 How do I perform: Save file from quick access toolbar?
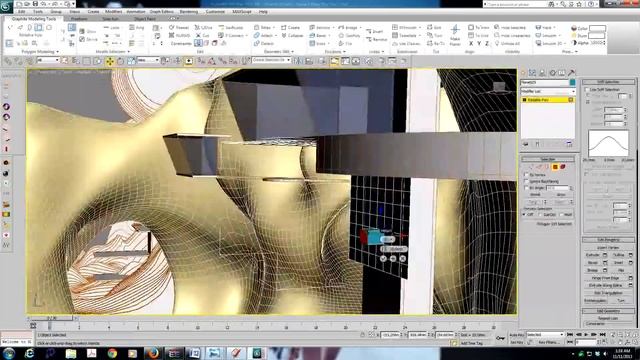click(35, 4)
